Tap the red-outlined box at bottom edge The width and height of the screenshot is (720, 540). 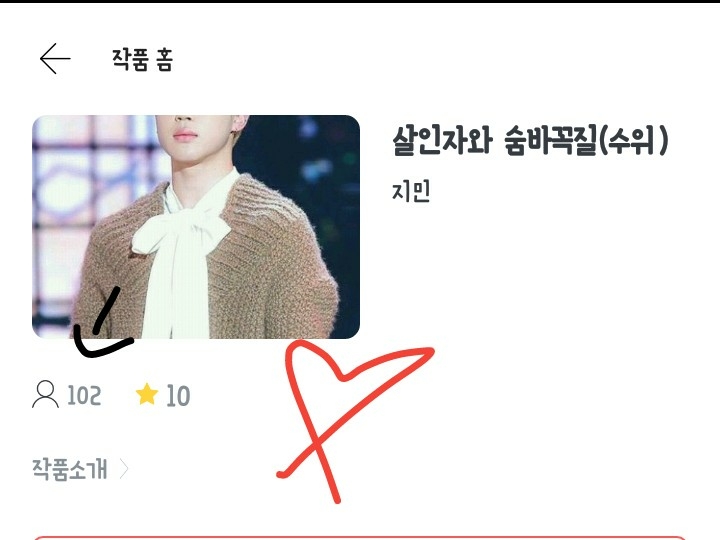[360, 537]
